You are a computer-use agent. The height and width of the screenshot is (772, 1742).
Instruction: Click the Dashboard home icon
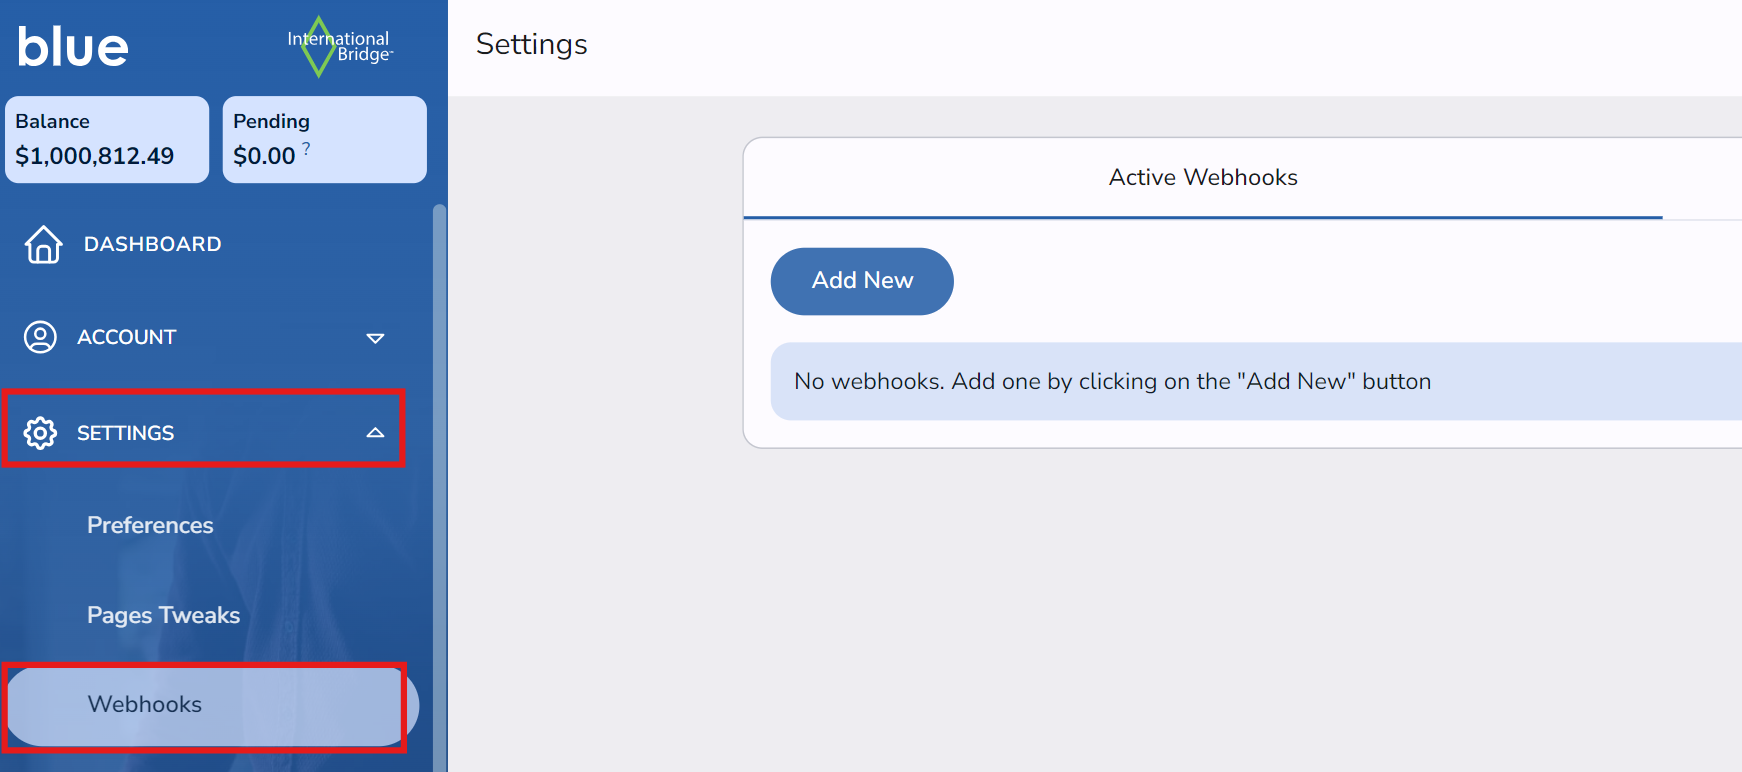43,244
